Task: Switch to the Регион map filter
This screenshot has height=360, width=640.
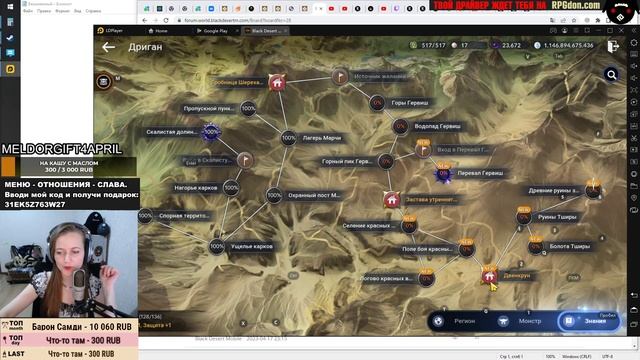Action: pos(456,321)
